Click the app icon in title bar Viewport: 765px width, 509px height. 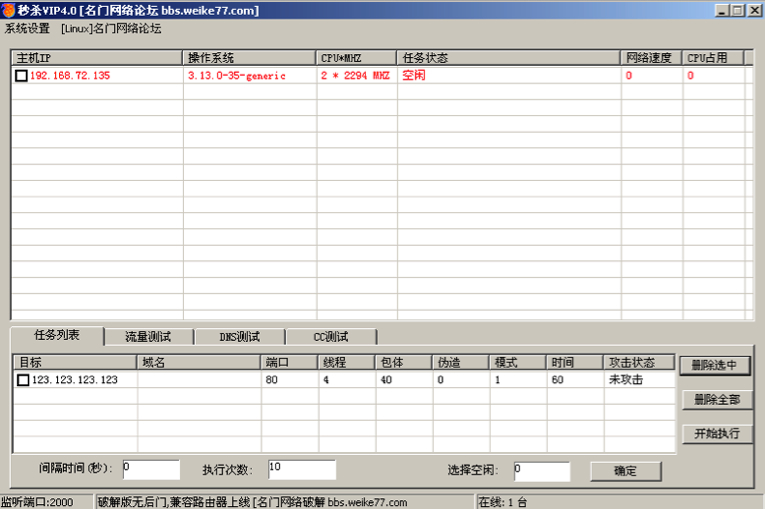(x=9, y=10)
